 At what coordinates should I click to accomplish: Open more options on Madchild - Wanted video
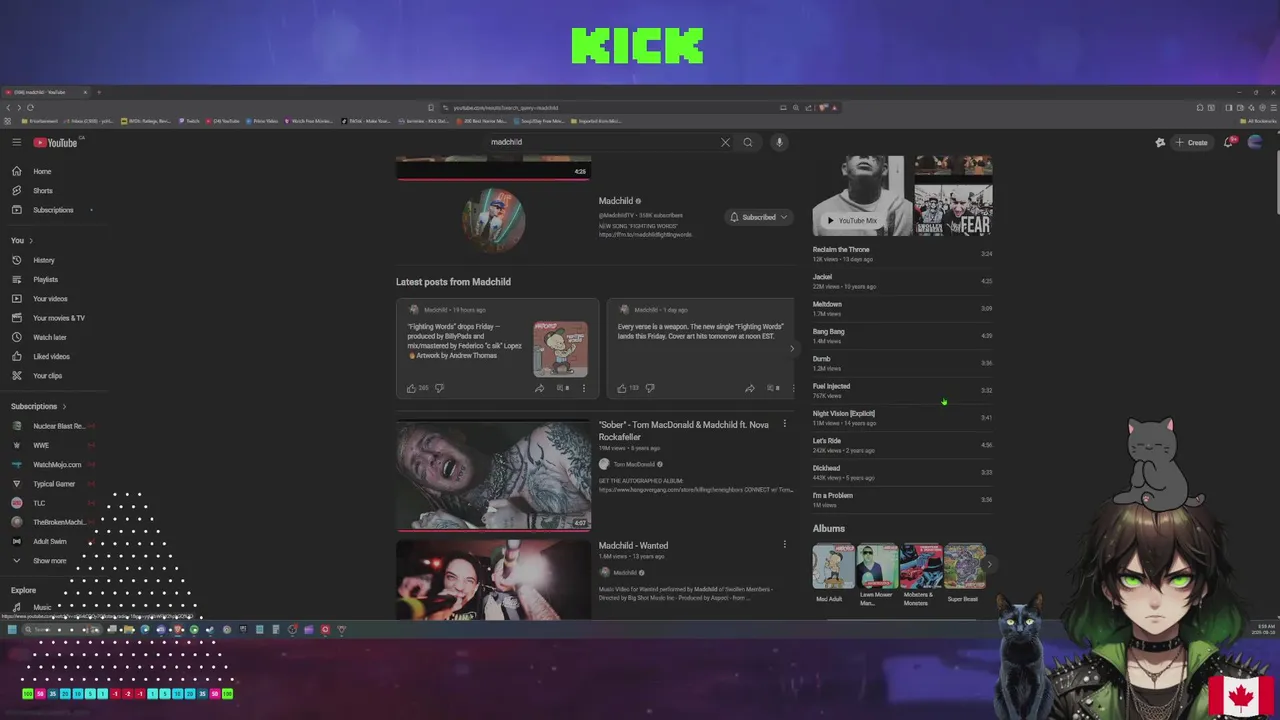click(784, 545)
